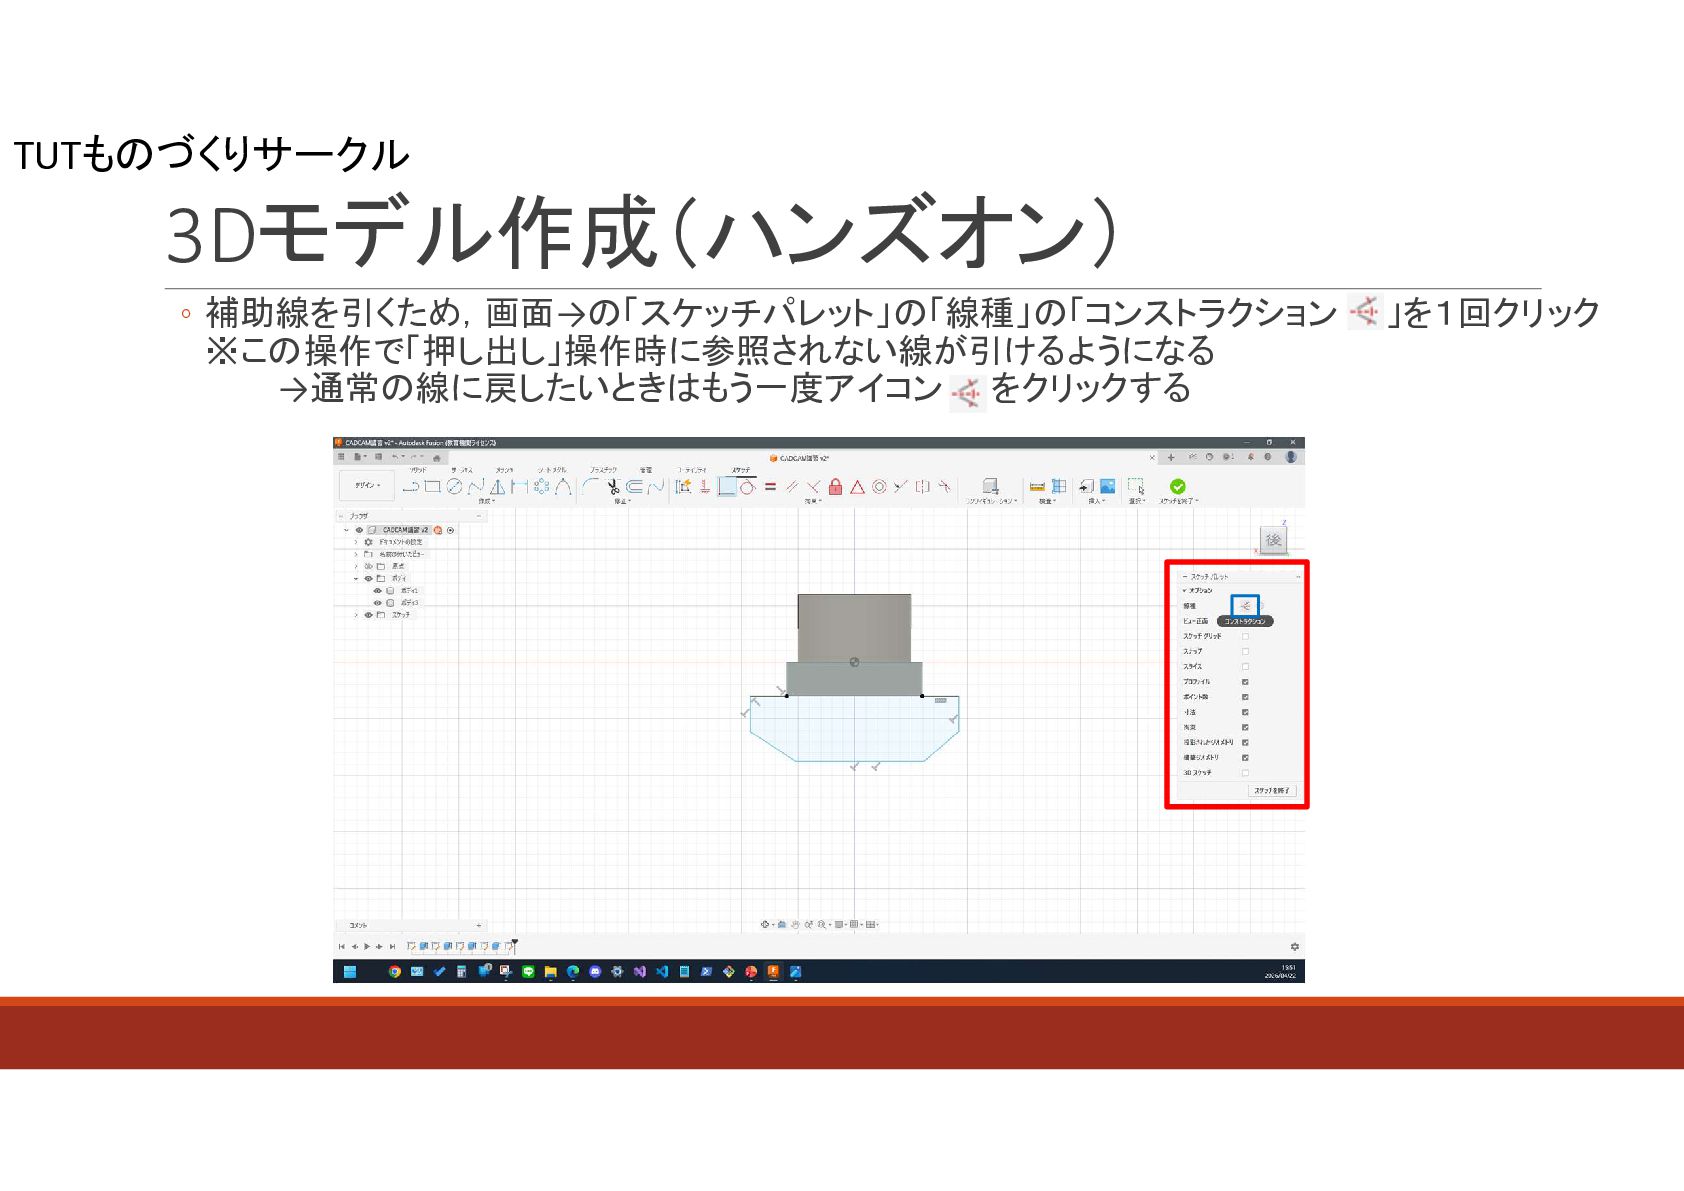Select the measure ruler icon

(x=1037, y=487)
